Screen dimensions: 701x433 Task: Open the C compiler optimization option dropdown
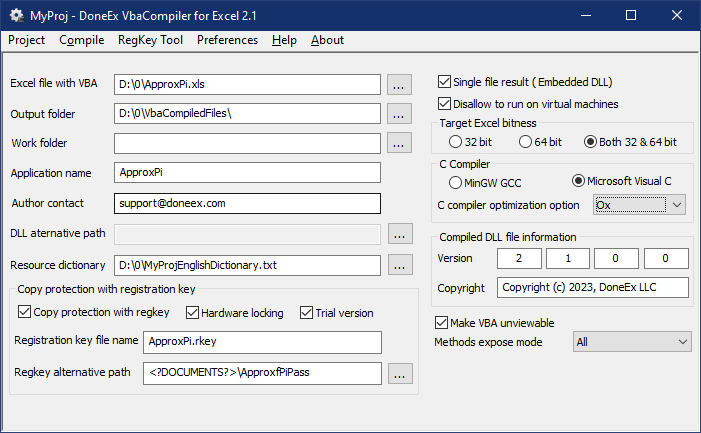tap(639, 205)
